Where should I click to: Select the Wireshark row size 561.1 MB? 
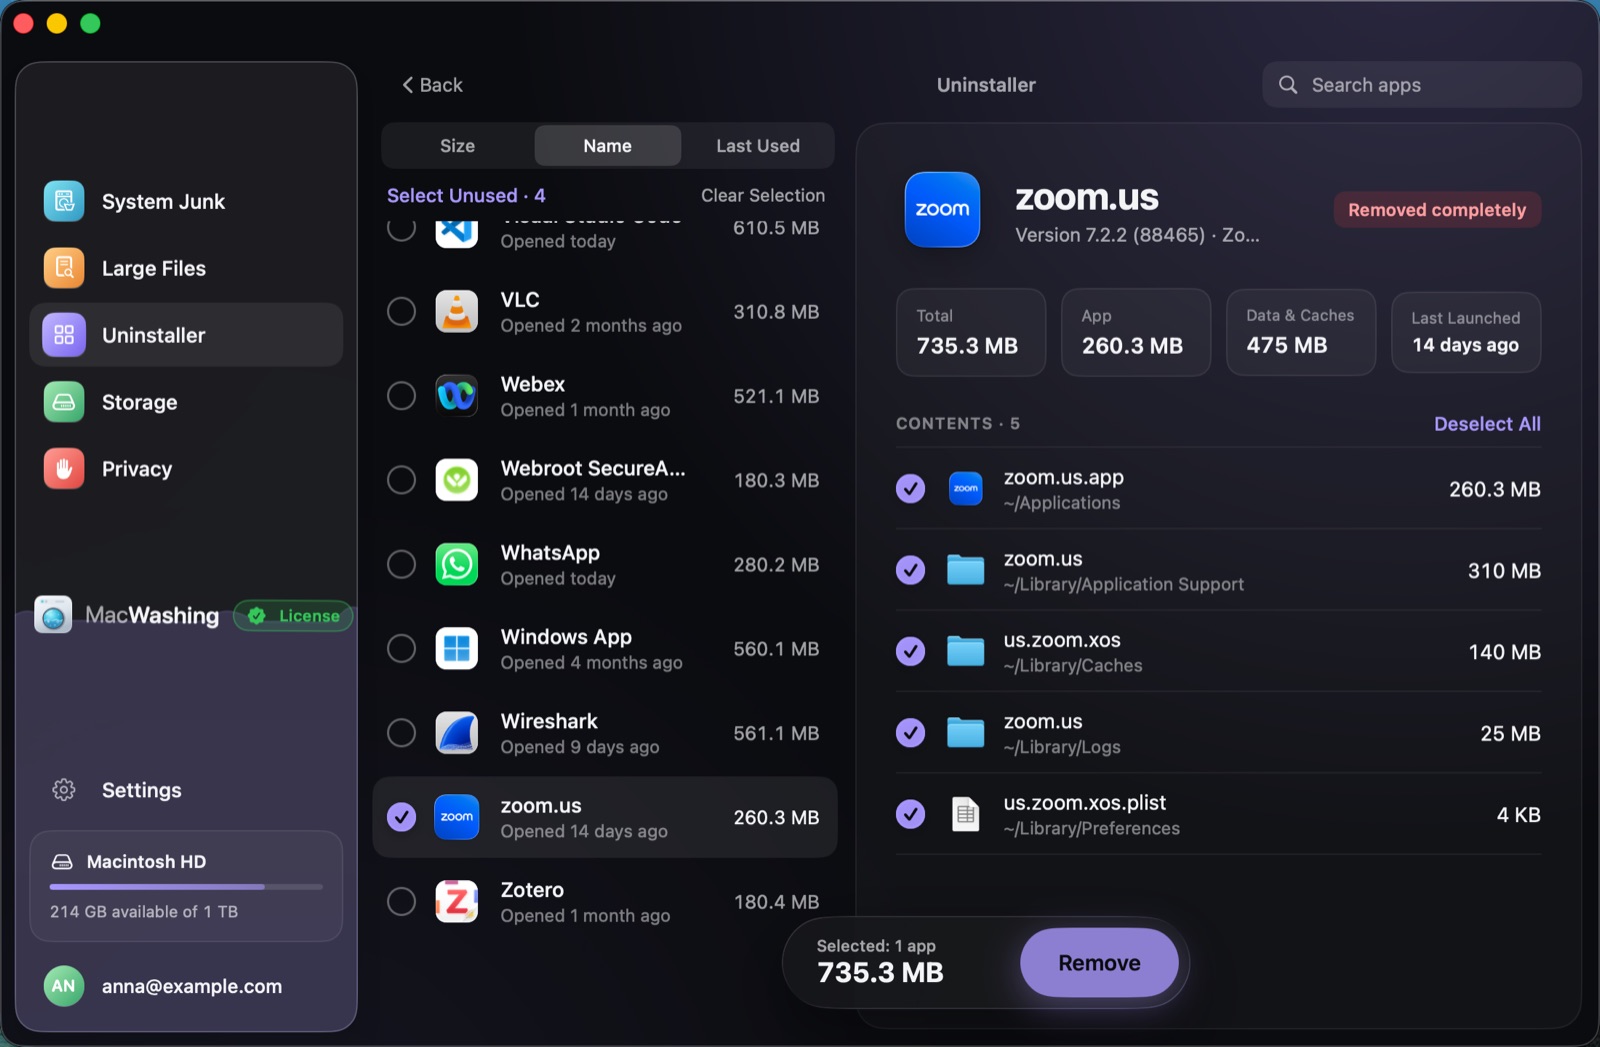coord(776,733)
